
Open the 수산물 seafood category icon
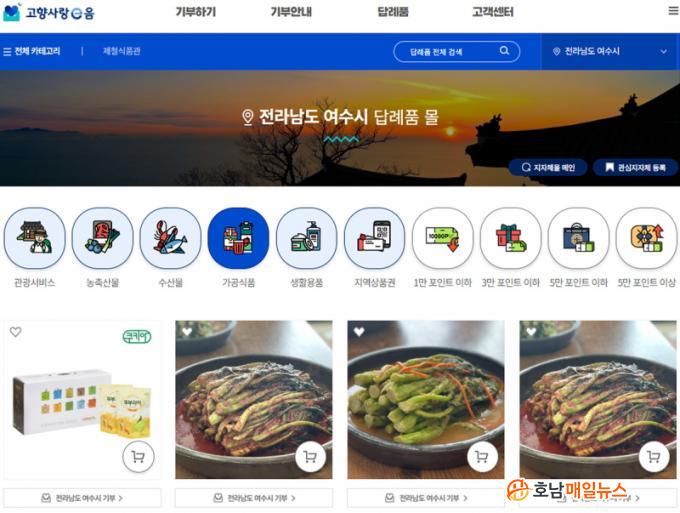tap(171, 238)
